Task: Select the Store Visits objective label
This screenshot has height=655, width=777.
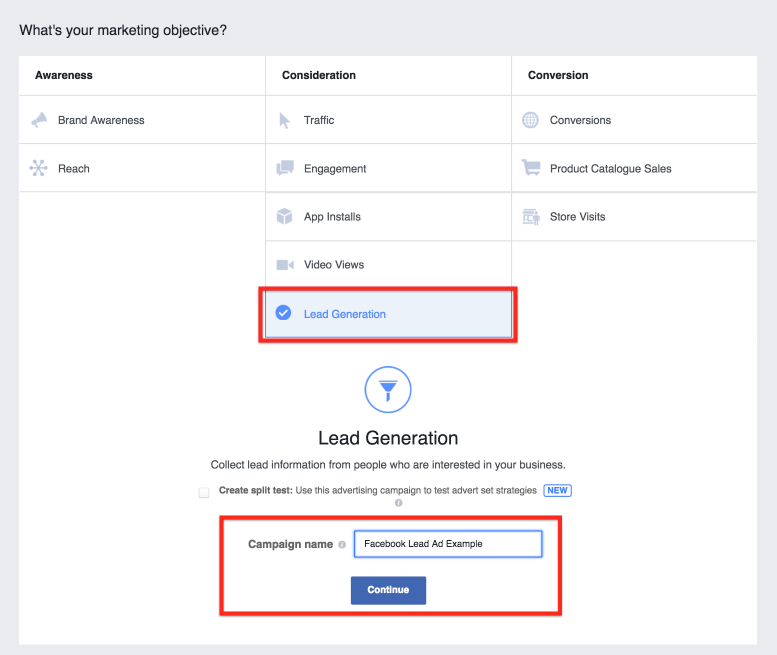Action: pos(577,217)
